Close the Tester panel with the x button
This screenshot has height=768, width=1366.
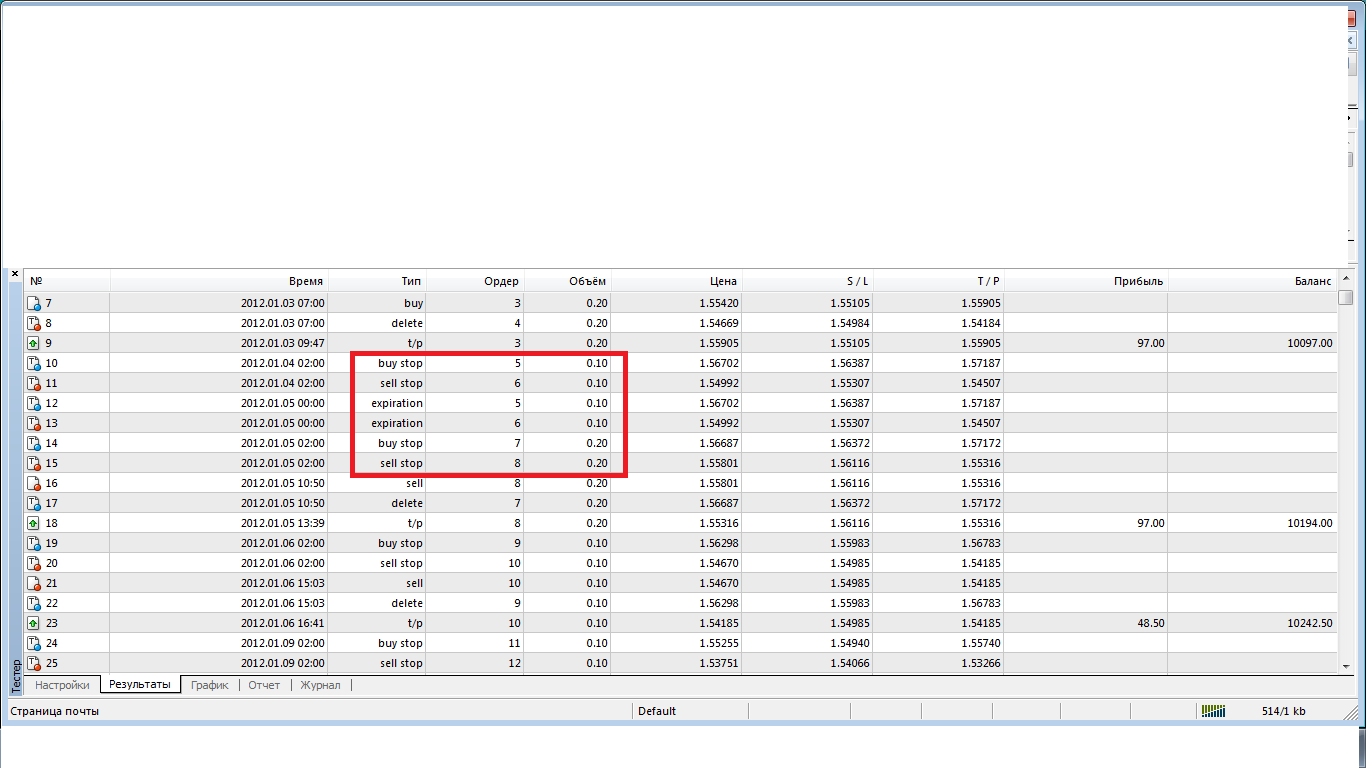15,274
